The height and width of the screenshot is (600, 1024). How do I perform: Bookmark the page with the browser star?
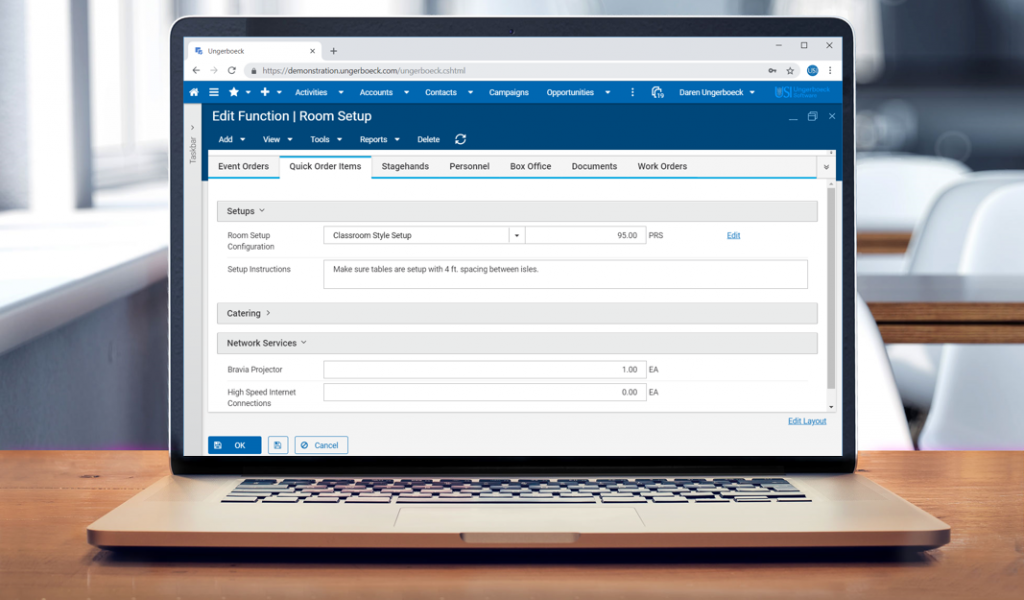coord(790,71)
